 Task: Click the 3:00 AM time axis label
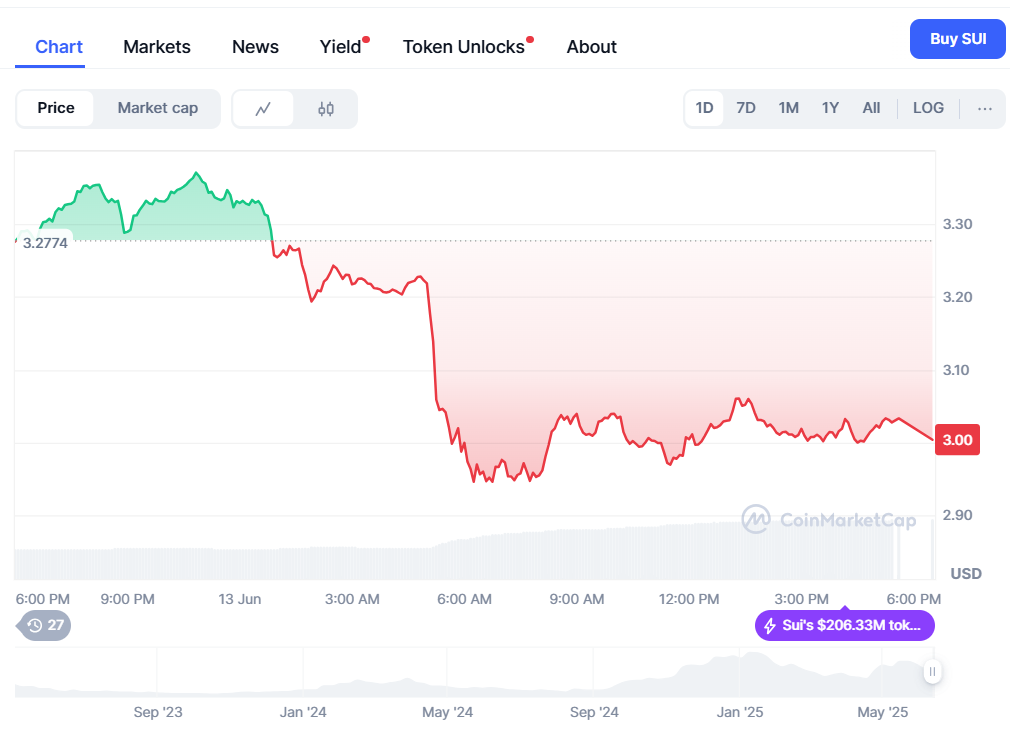[352, 599]
